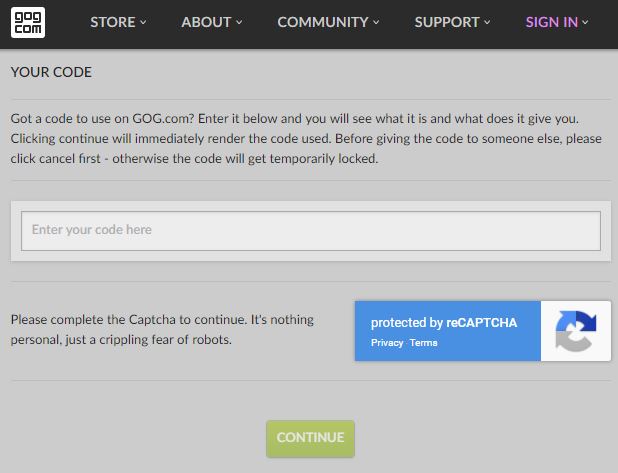Click the GOG.com logo
This screenshot has width=618, height=473.
[x=28, y=22]
